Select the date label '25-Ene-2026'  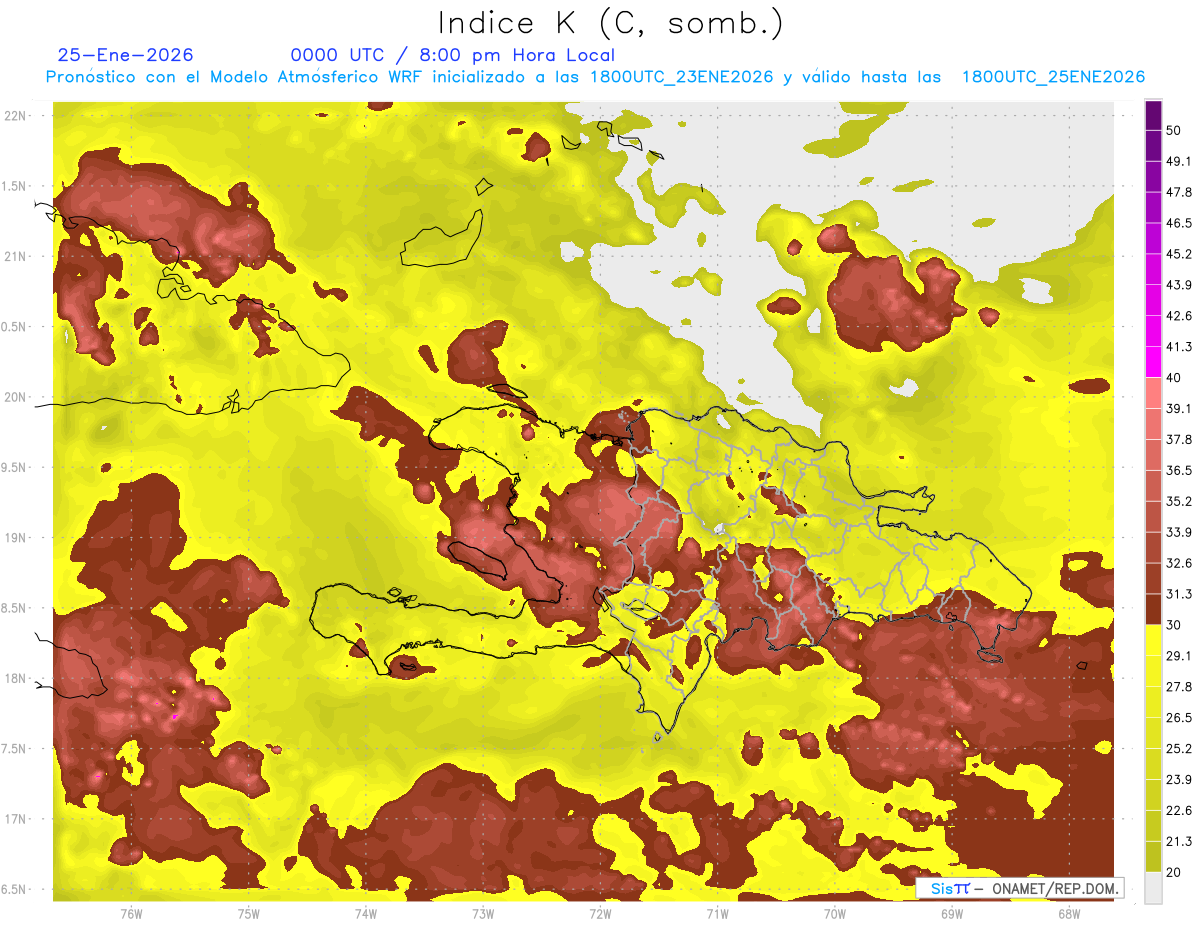coord(126,55)
